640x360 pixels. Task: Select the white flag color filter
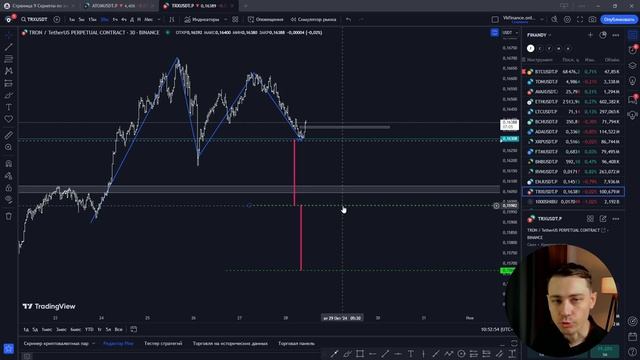530,49
